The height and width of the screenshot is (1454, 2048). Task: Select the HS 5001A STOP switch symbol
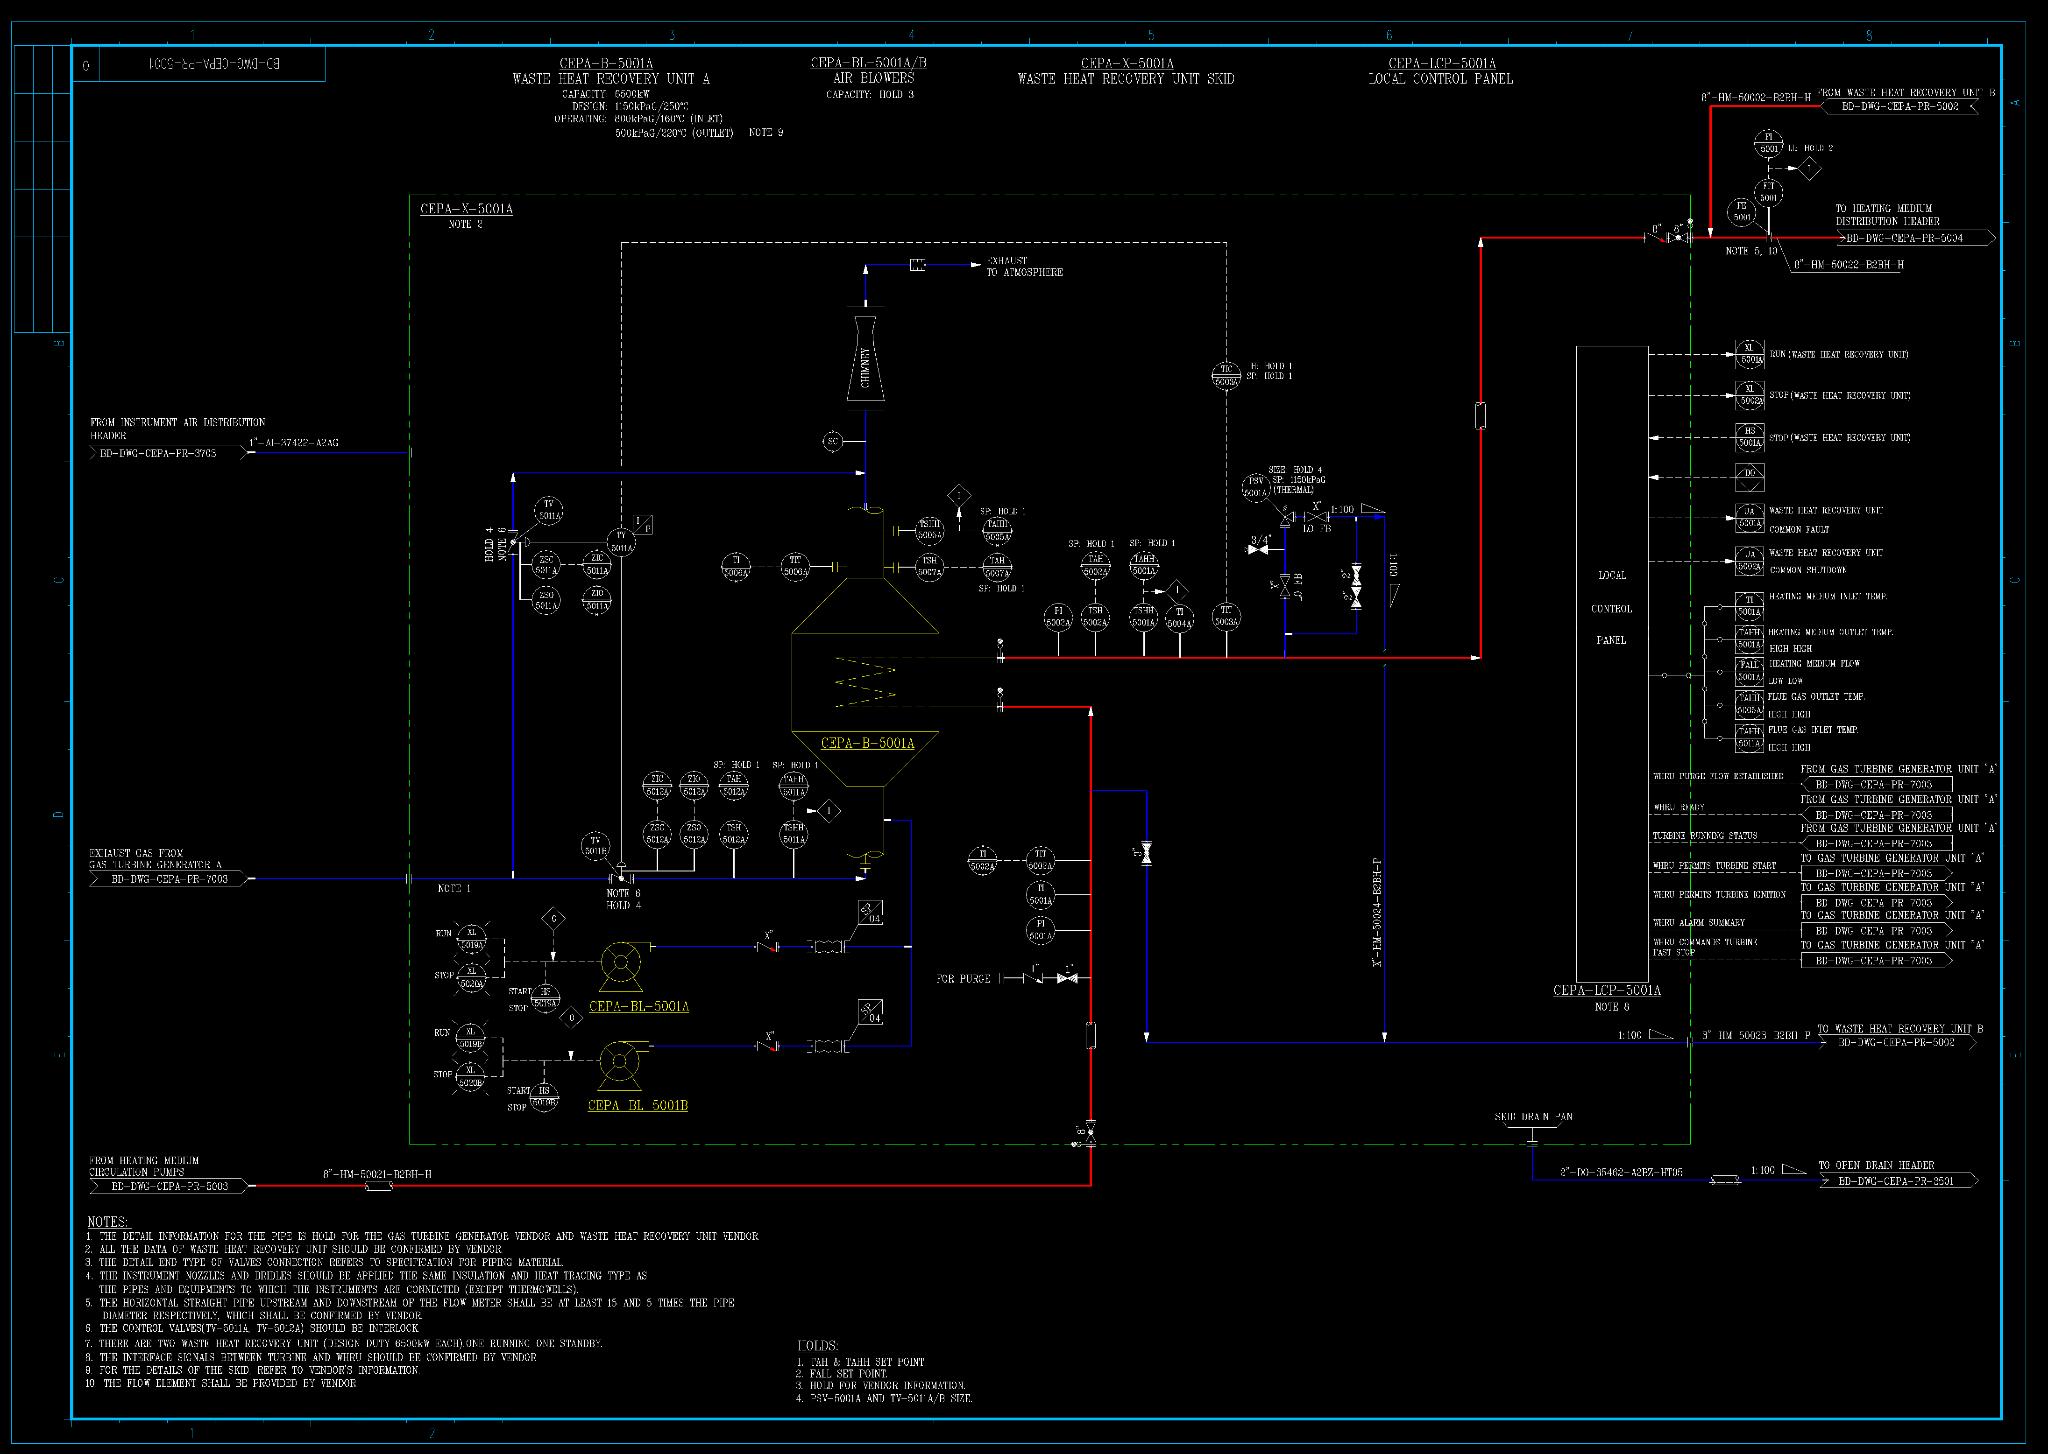1750,437
